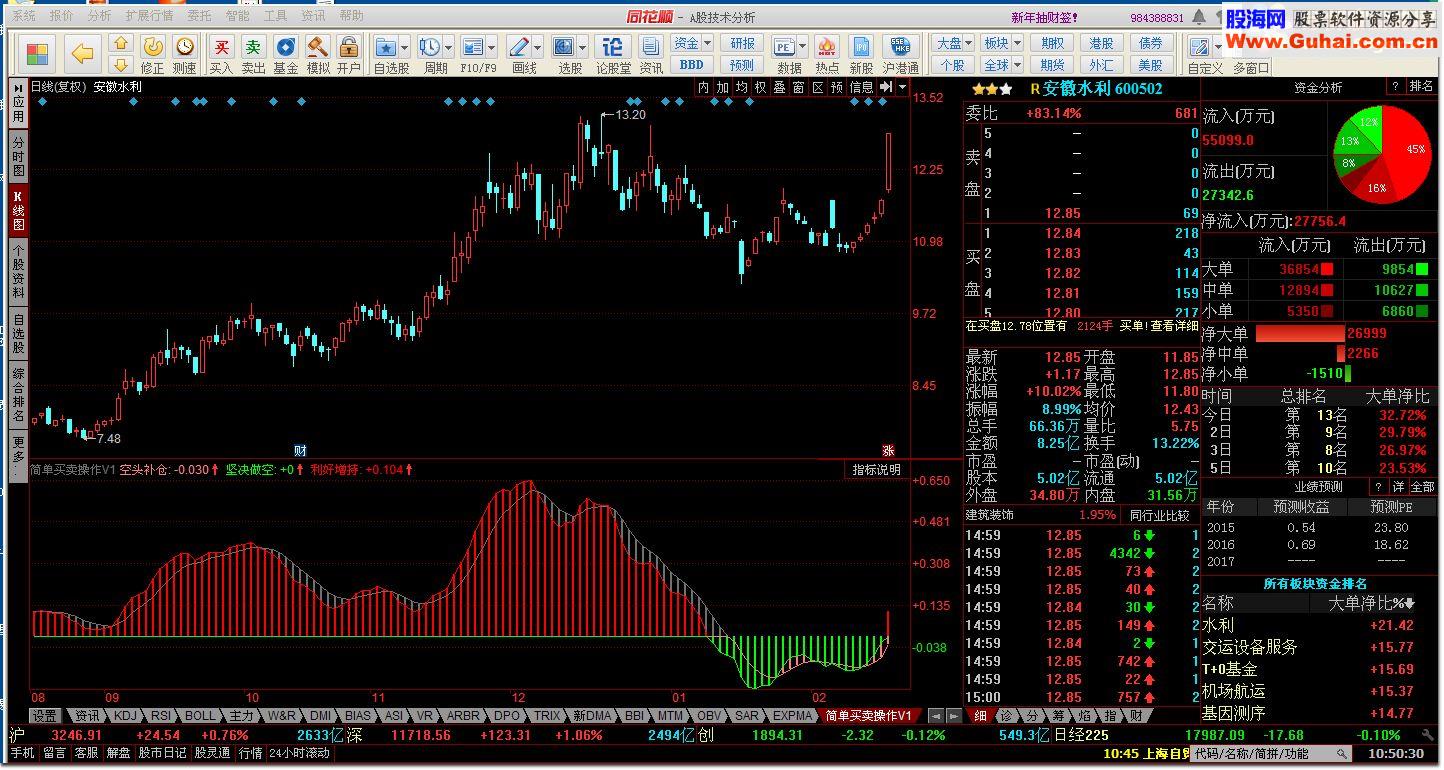
Task: Expand the F10/F9 dropdown arrow
Action: [x=491, y=47]
